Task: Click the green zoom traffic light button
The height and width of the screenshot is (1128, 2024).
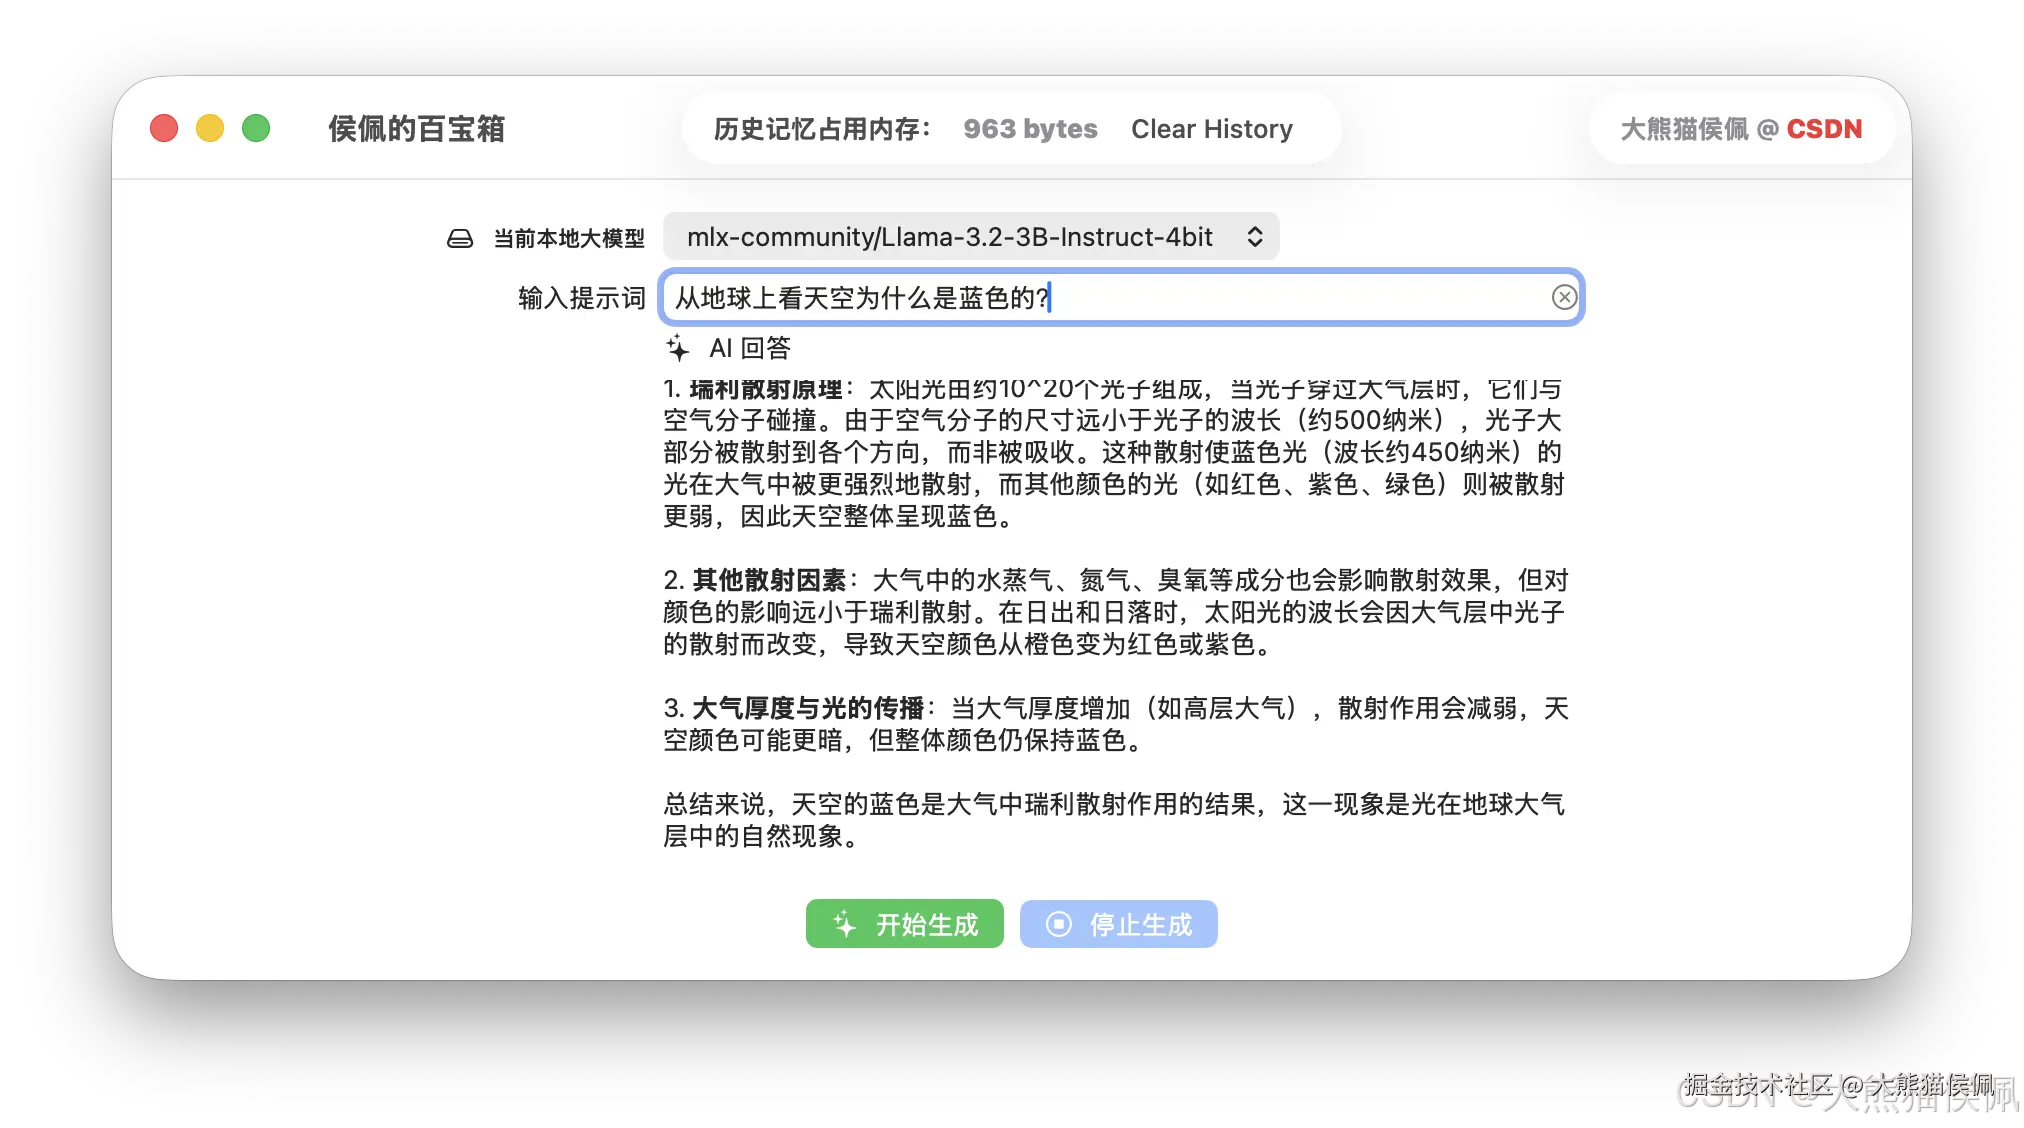Action: 256,128
